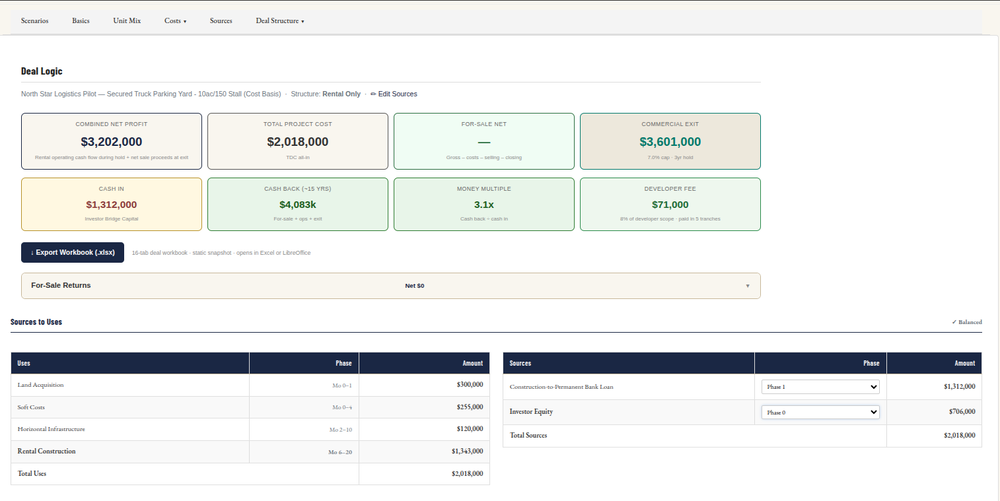Screen dimensions: 1000x501
Task: Click the Edit Sources link
Action: pyautogui.click(x=394, y=94)
